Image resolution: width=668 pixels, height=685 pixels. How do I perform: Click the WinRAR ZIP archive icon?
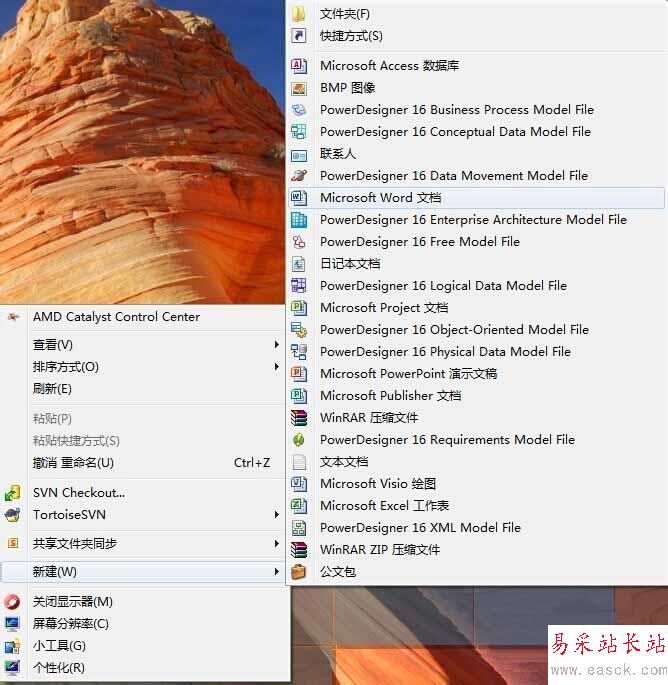[x=299, y=550]
